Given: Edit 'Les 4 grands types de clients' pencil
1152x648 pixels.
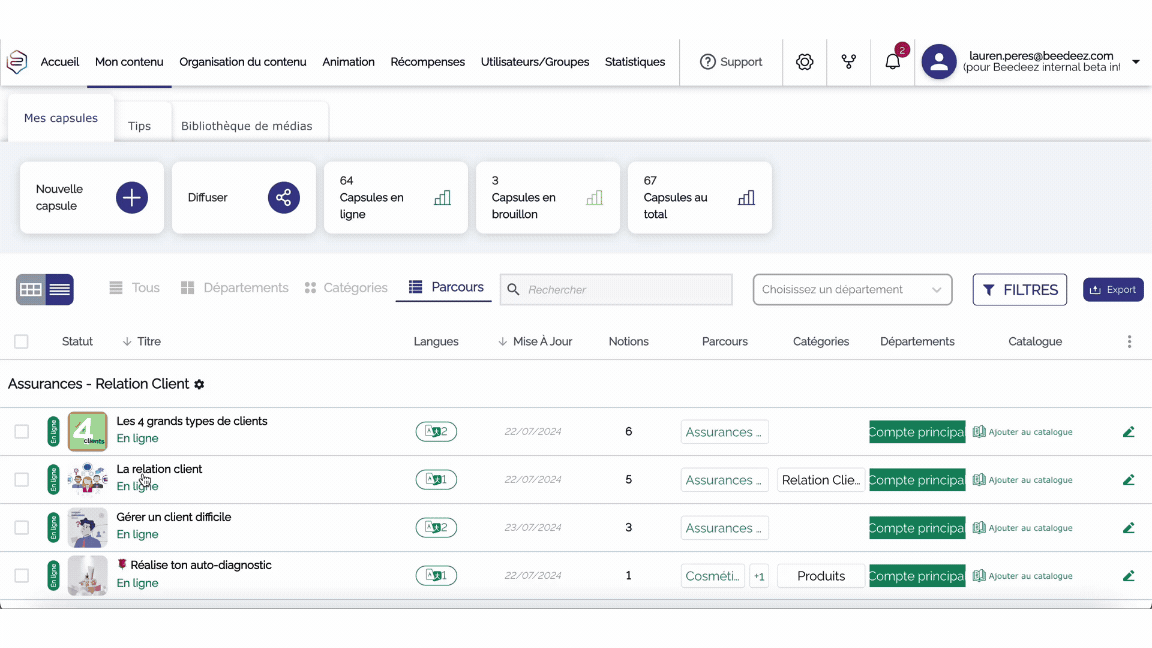Looking at the screenshot, I should tap(1129, 432).
